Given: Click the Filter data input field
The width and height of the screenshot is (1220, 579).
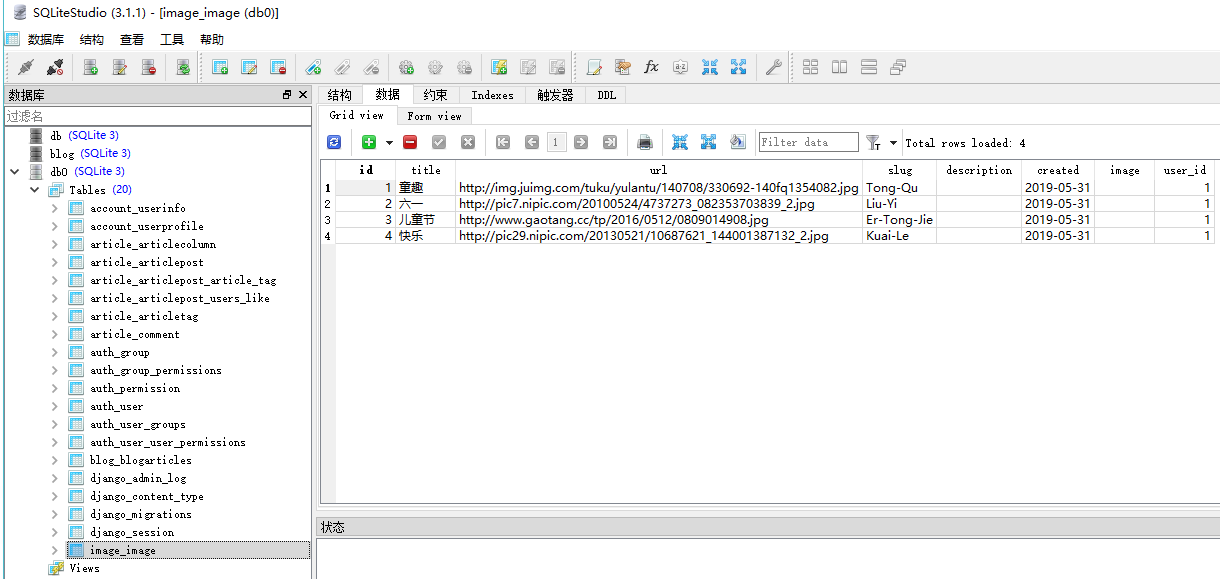Looking at the screenshot, I should click(808, 142).
